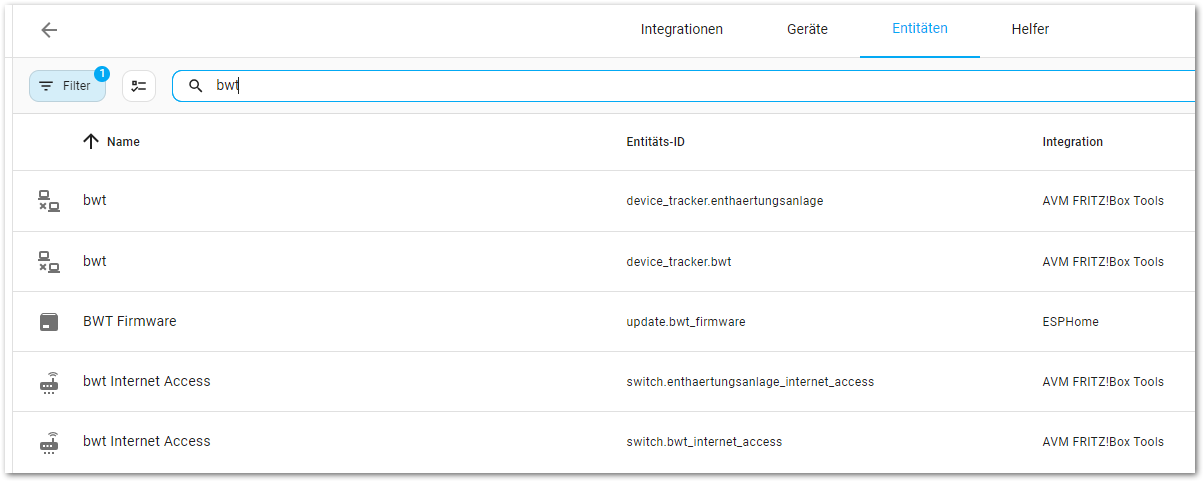
Task: Click device tracker icon for device_tracker.enthaertungsanlage
Action: 49,201
